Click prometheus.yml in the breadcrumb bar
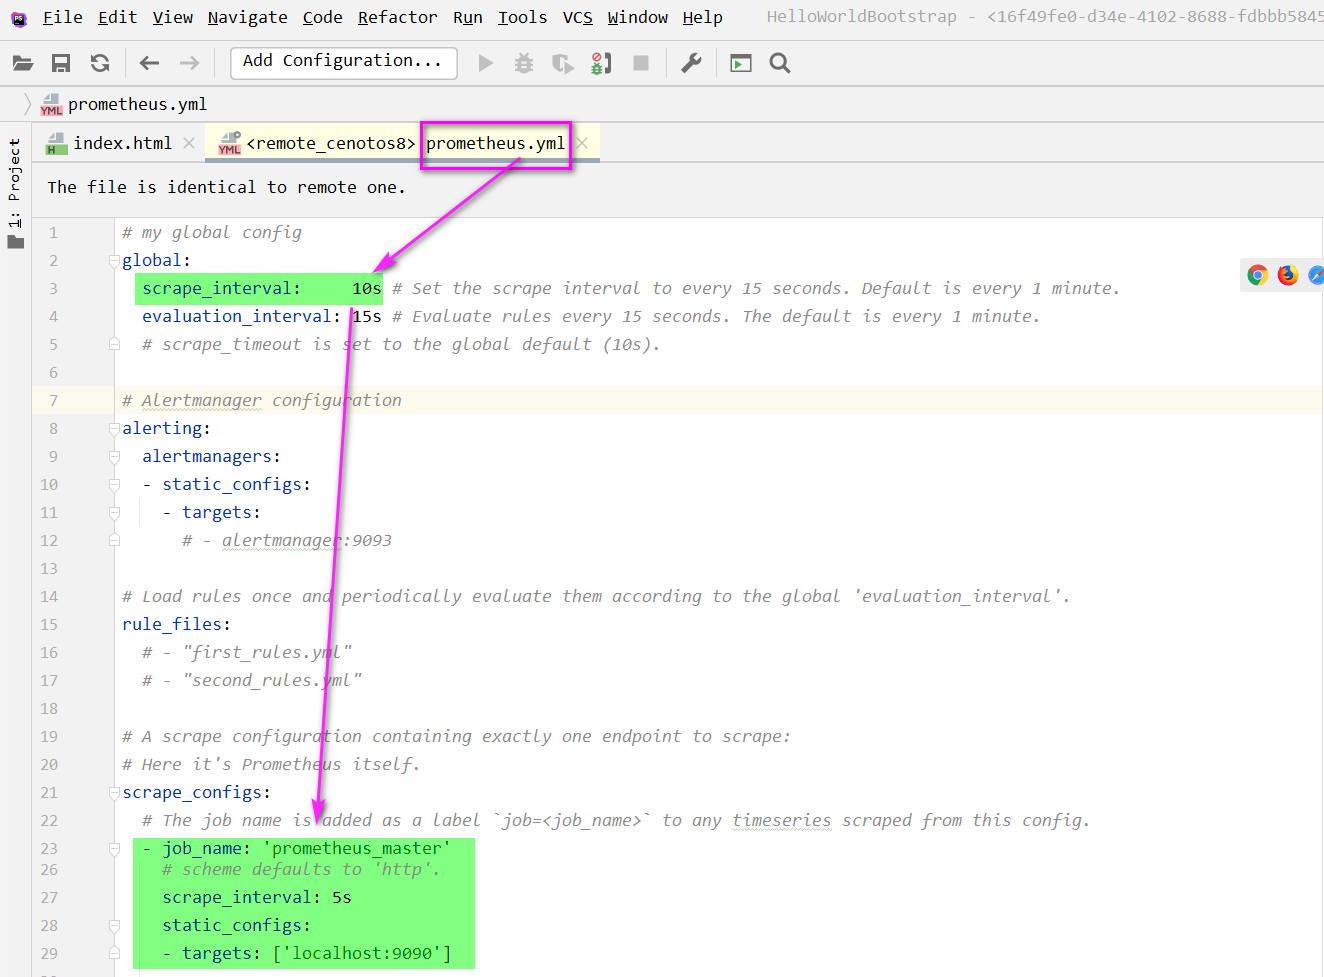 click(137, 105)
